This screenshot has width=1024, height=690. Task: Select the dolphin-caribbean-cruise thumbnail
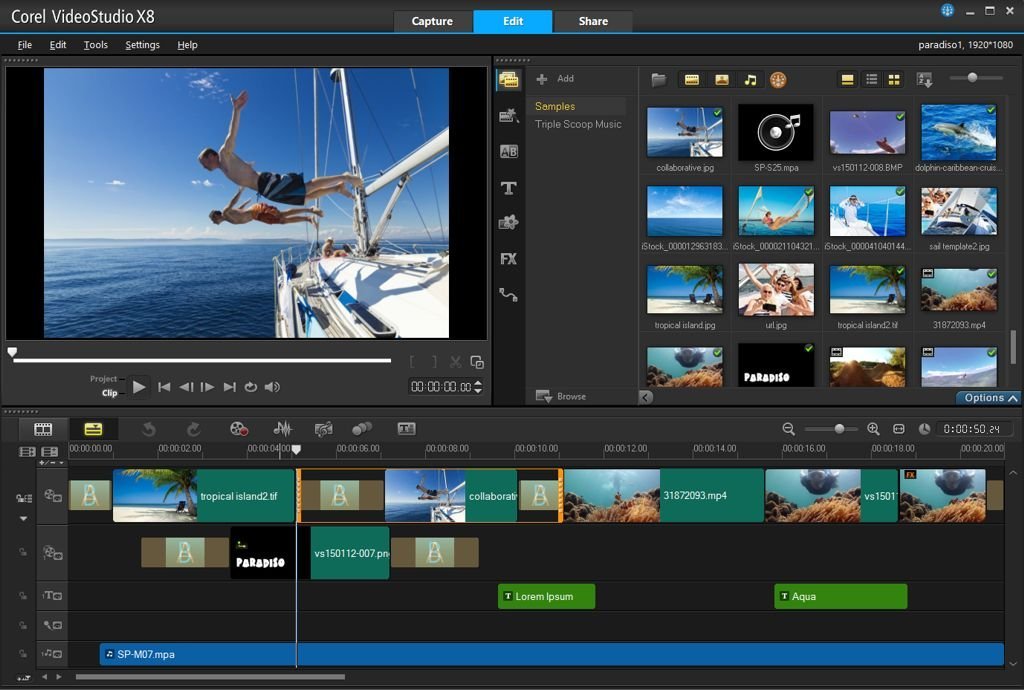tap(958, 131)
